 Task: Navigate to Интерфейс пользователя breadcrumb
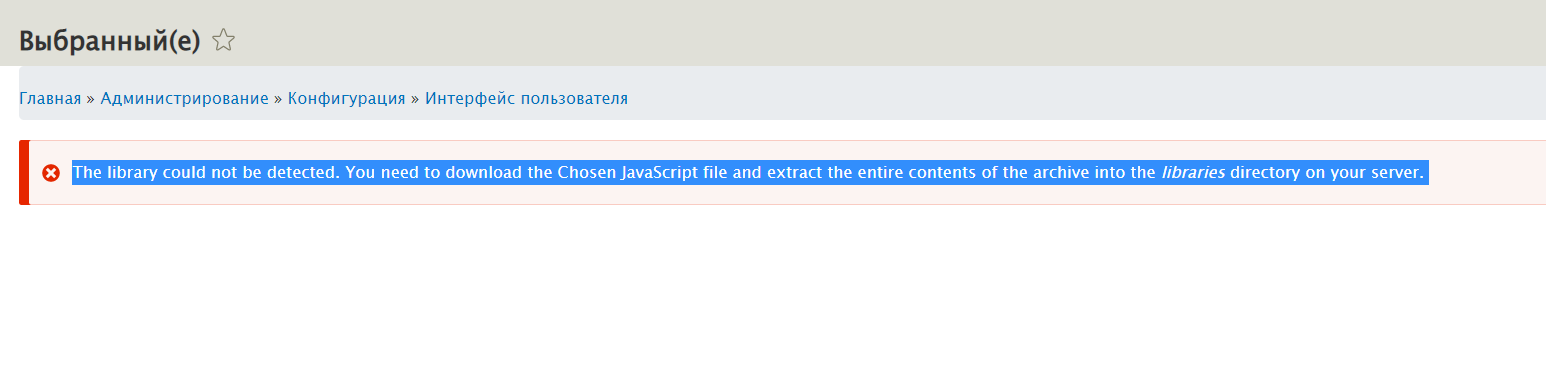pos(526,98)
